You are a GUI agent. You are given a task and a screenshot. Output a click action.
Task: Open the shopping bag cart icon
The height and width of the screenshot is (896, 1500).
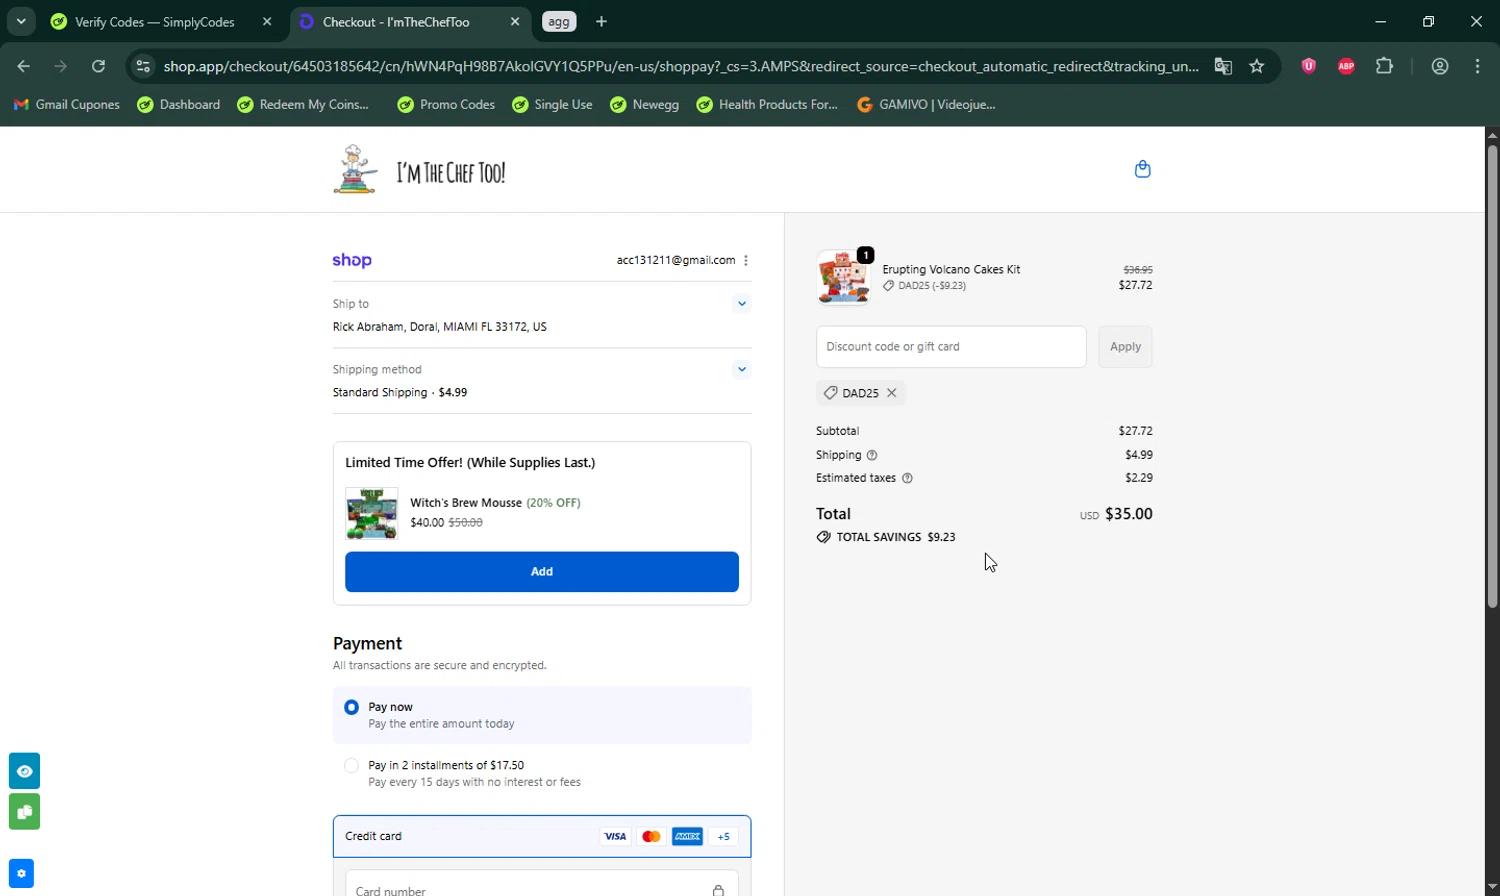click(1142, 169)
